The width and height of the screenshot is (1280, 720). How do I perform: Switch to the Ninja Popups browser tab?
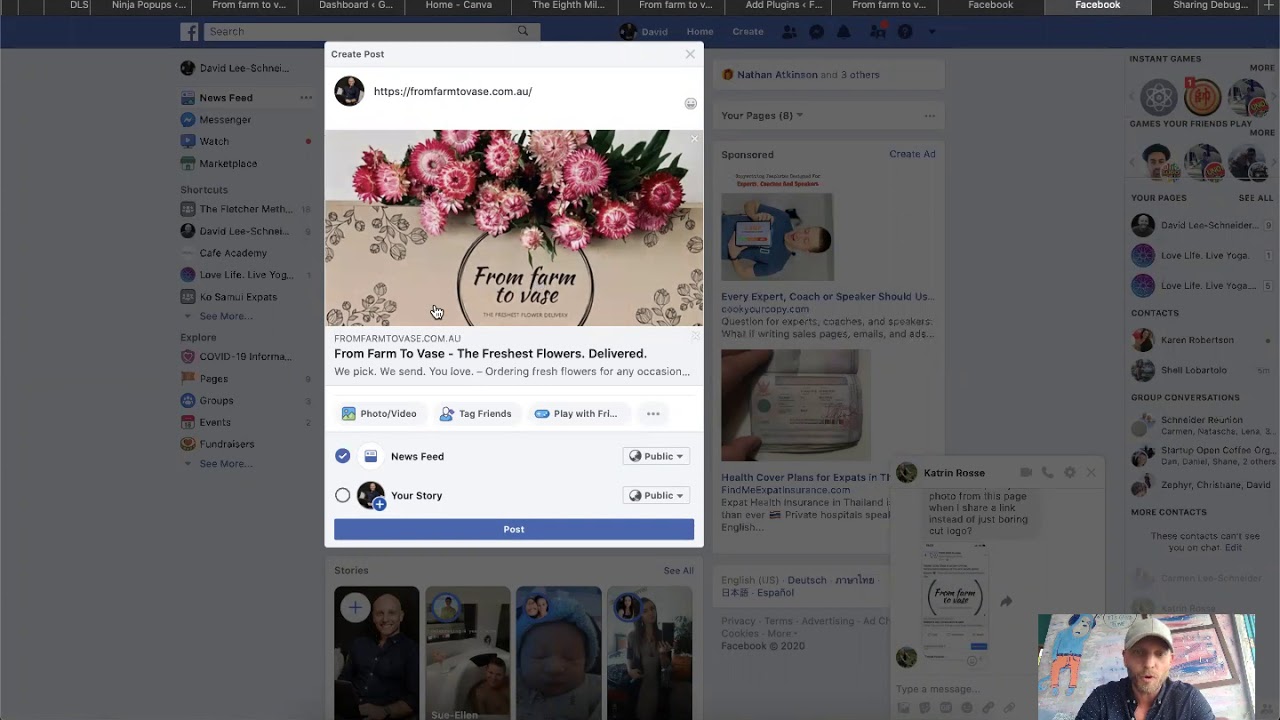coord(148,5)
